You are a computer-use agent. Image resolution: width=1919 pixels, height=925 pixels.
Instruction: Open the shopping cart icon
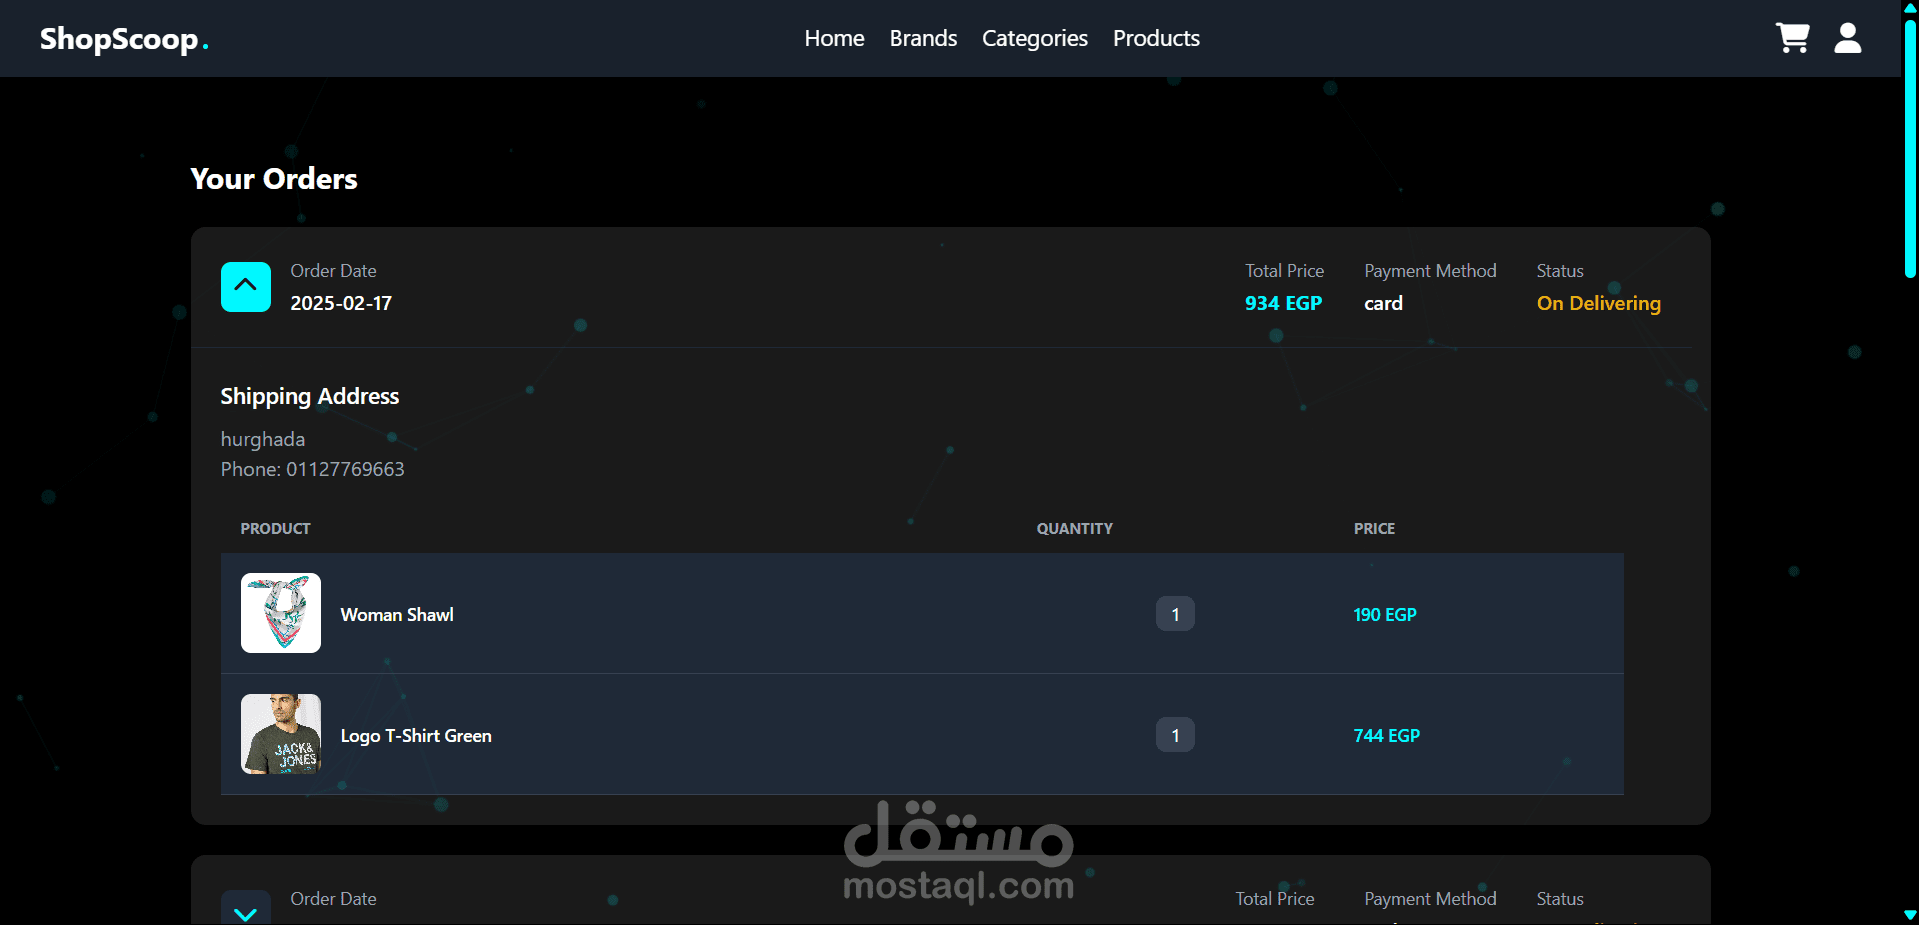[x=1792, y=38]
